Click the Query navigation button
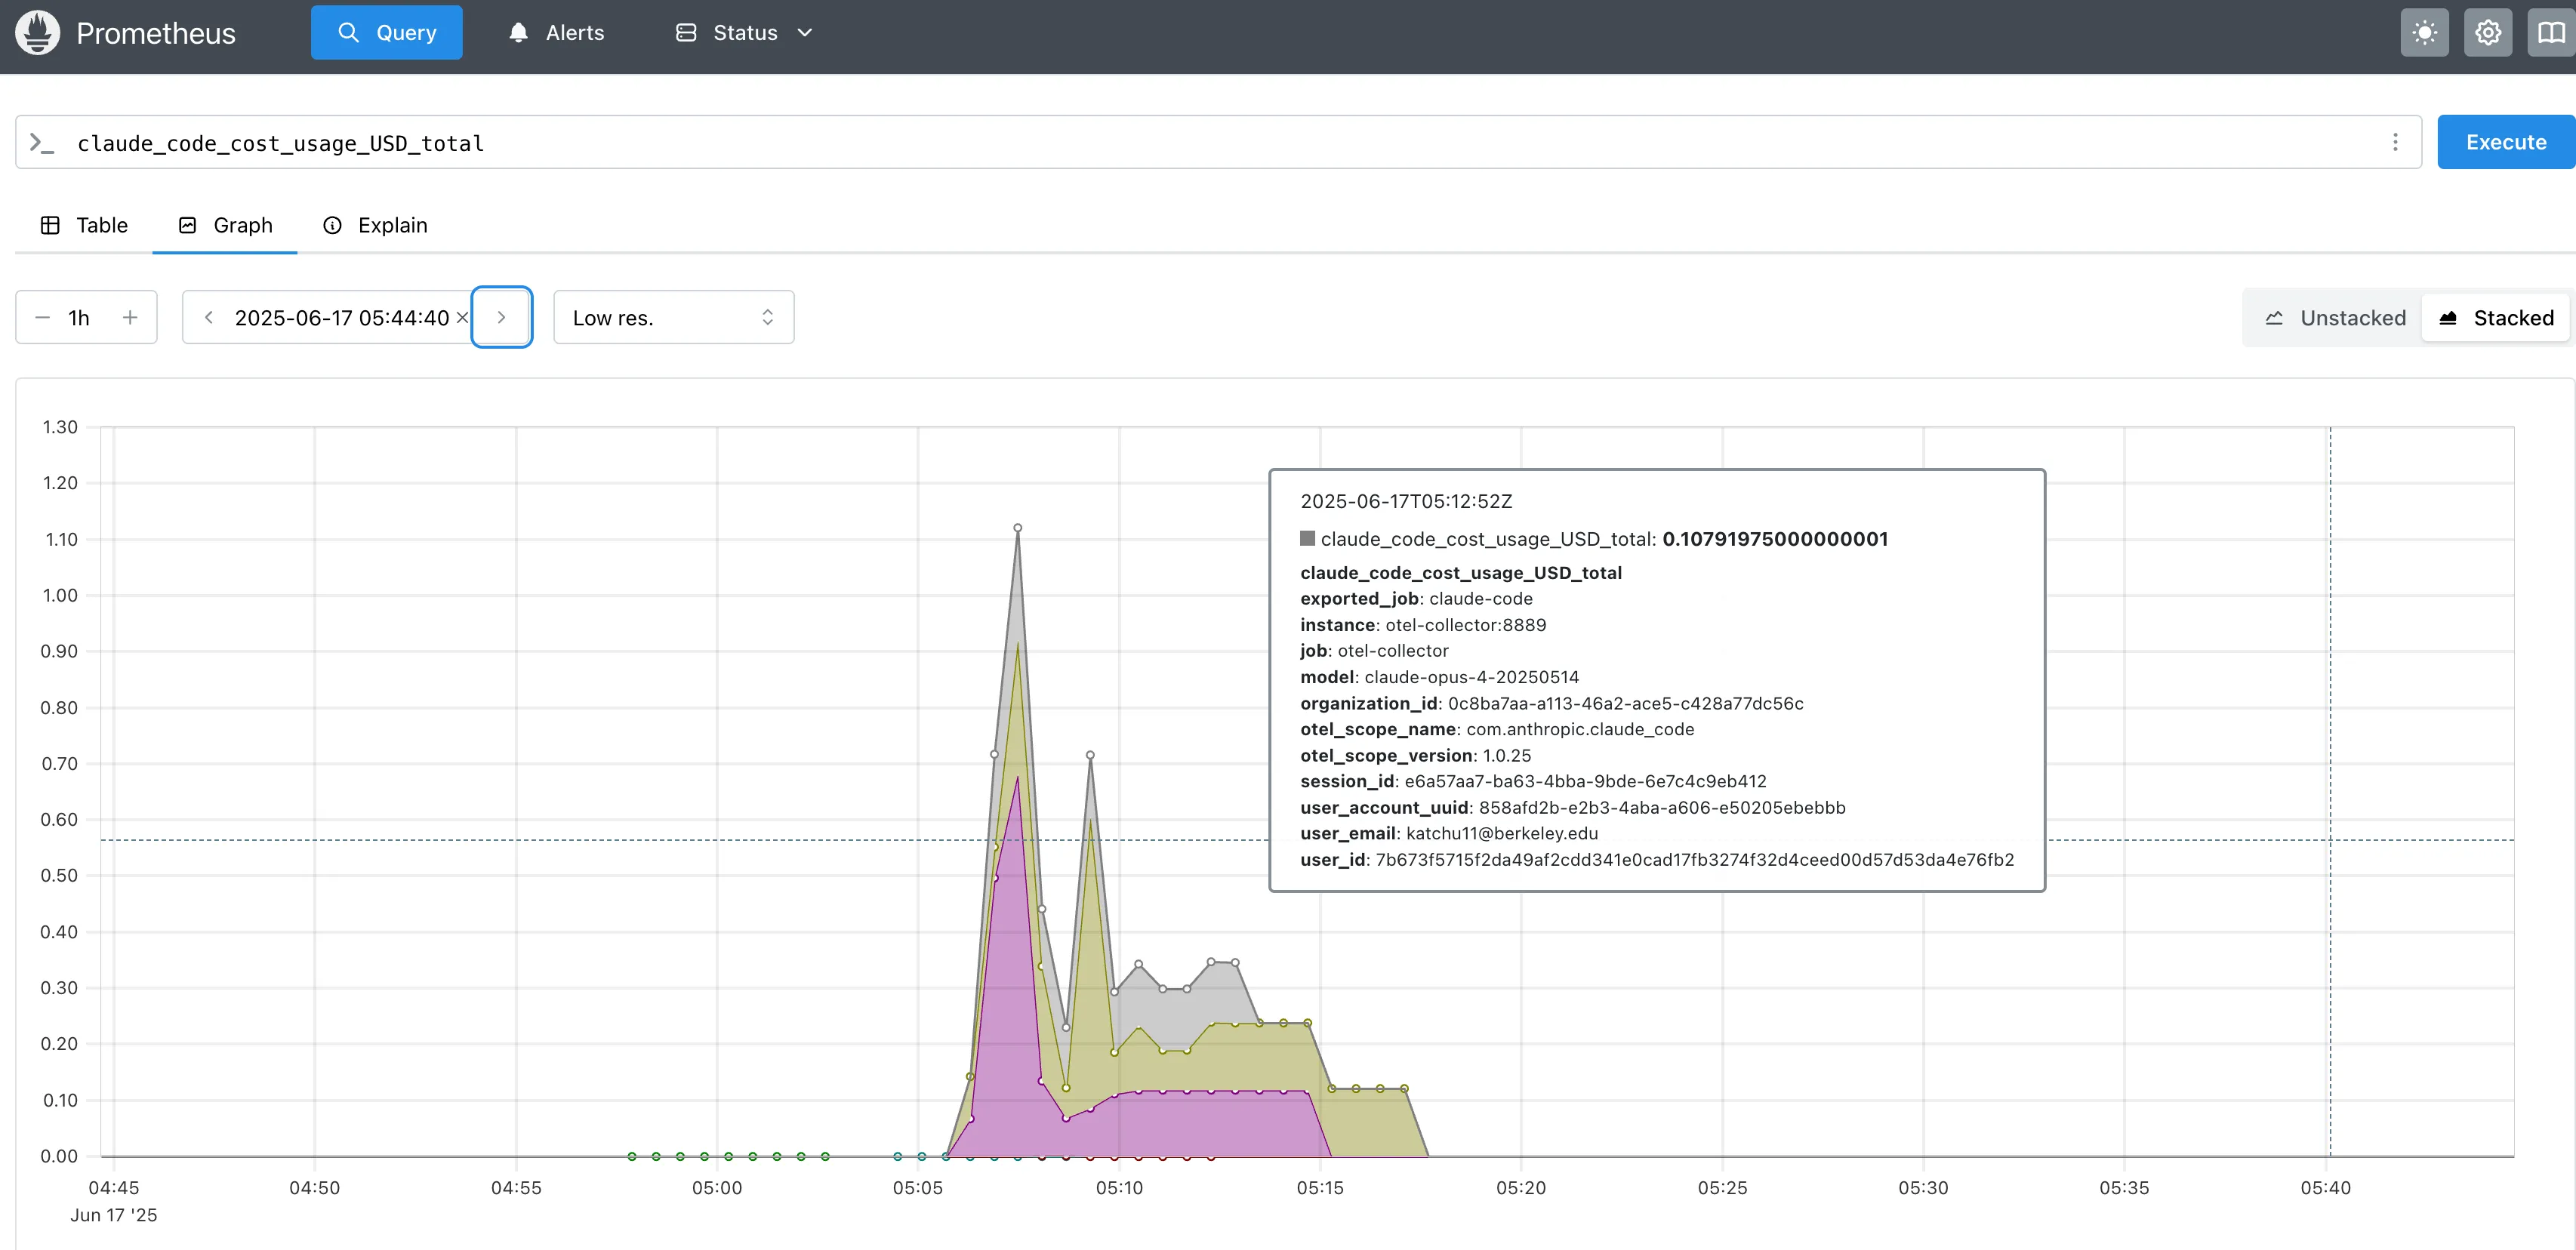This screenshot has height=1250, width=2576. coord(386,33)
